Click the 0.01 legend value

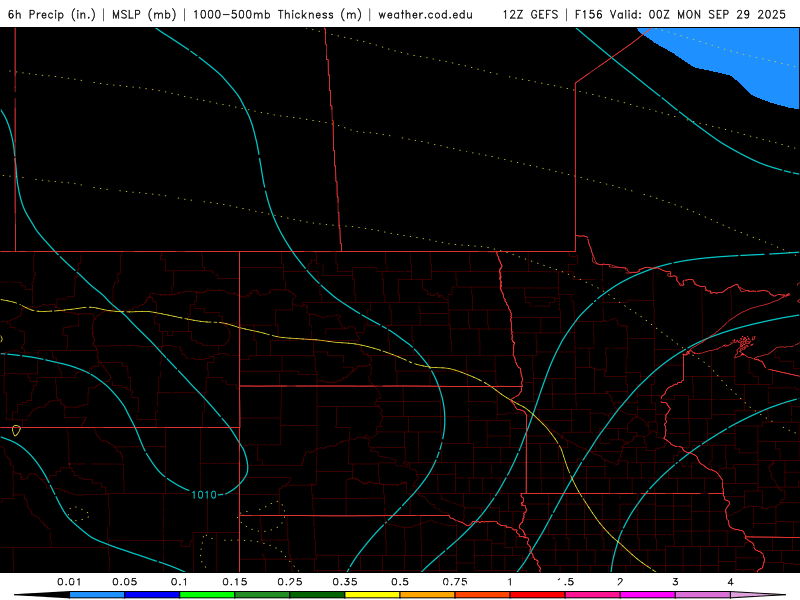tap(69, 582)
